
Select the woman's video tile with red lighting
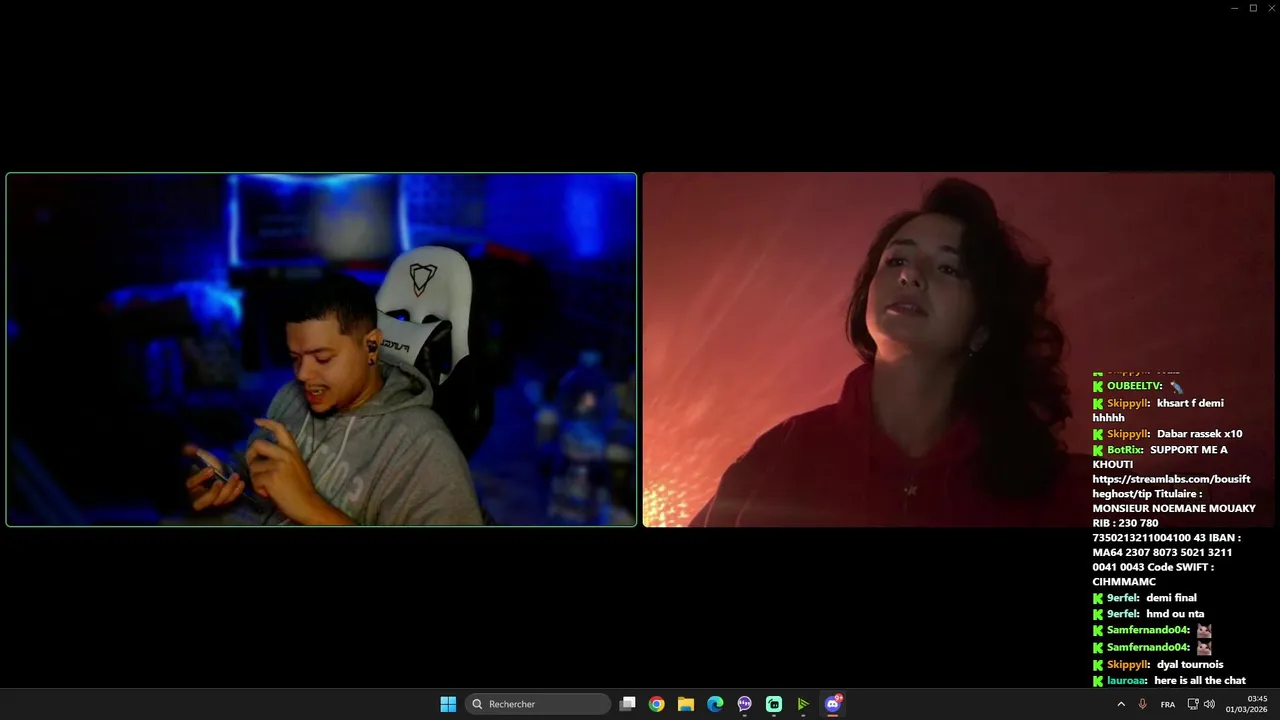(958, 349)
